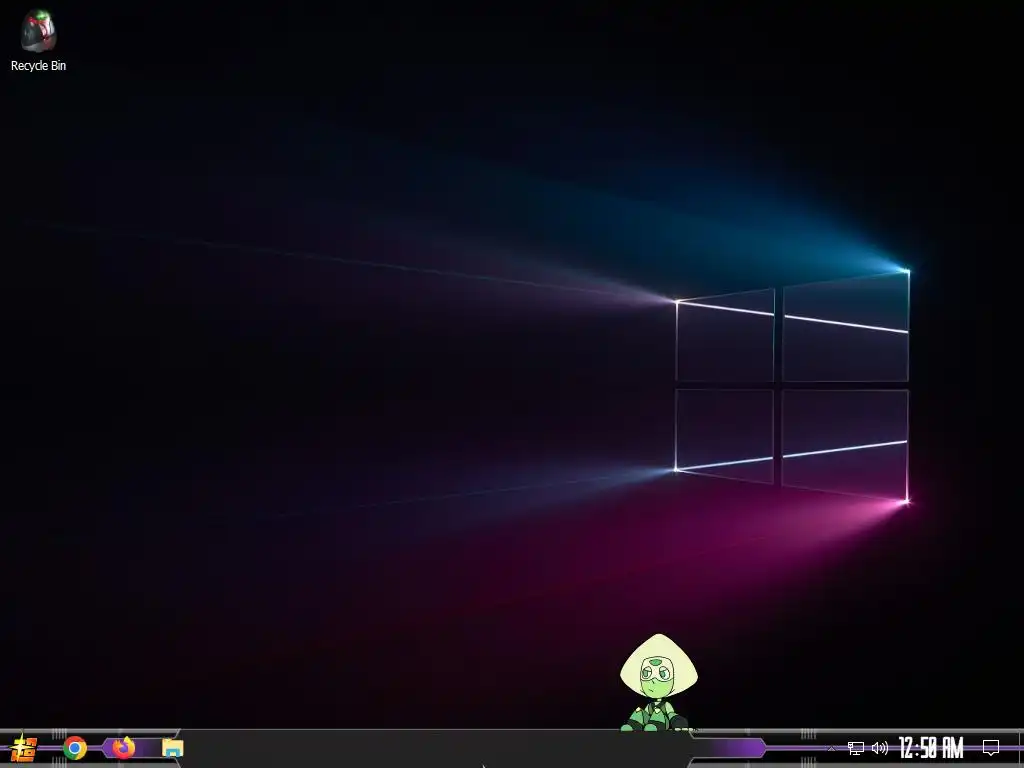Open File Explorer from the taskbar

coord(172,748)
